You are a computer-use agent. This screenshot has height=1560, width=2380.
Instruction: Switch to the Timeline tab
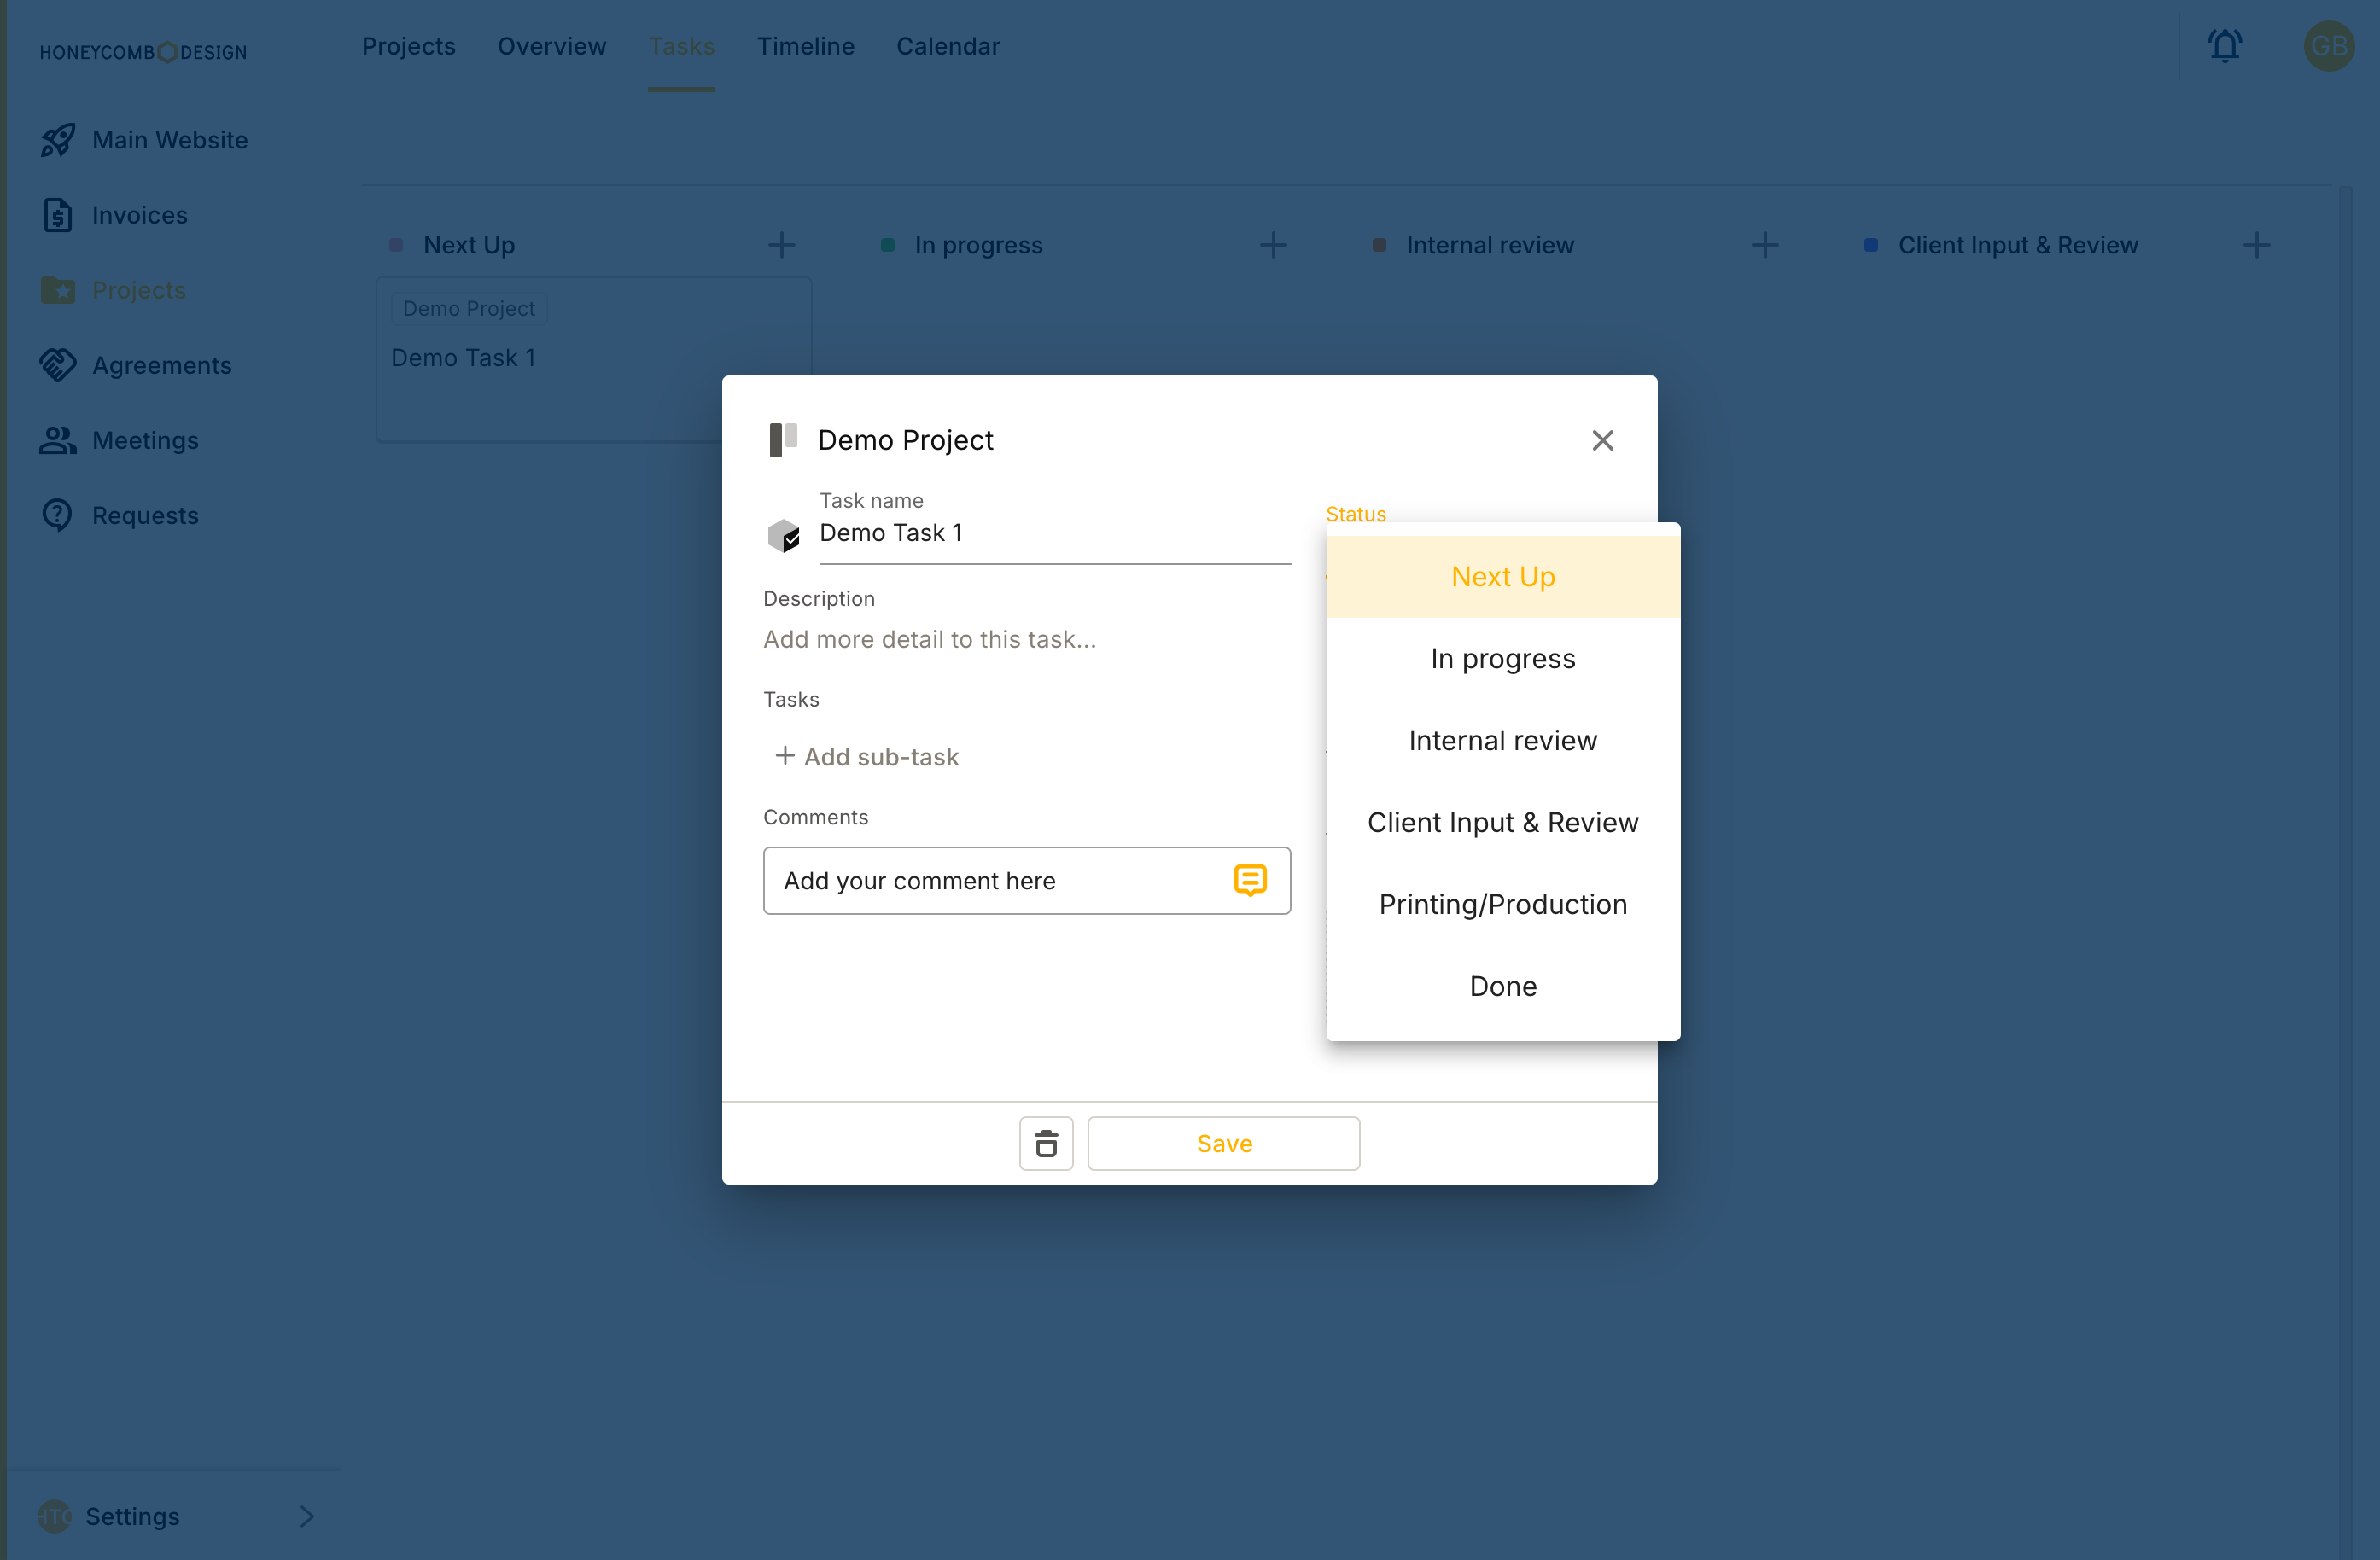tap(805, 46)
